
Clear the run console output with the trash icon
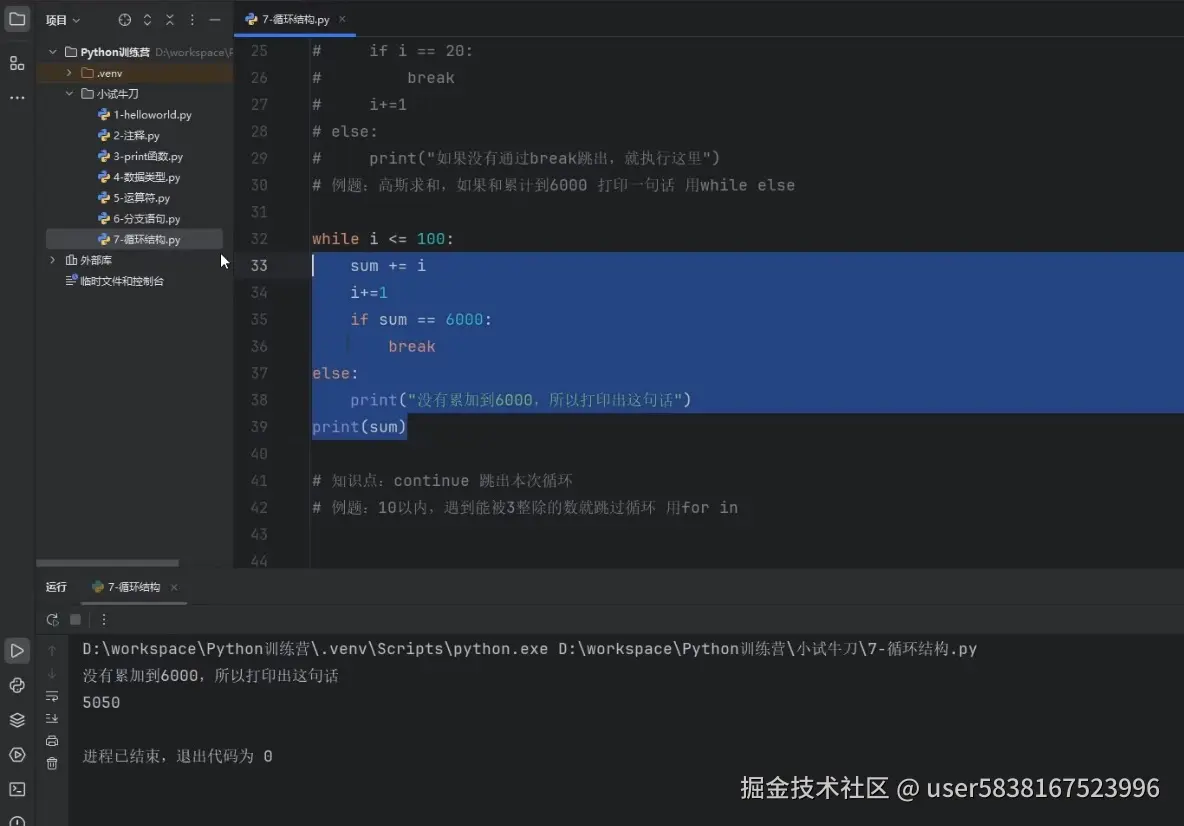click(52, 762)
